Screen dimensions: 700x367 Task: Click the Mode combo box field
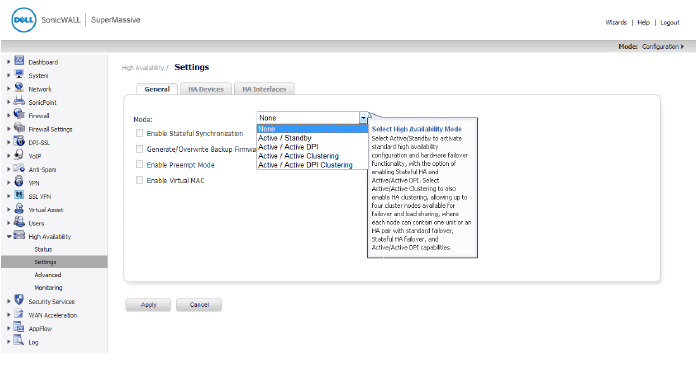click(312, 118)
